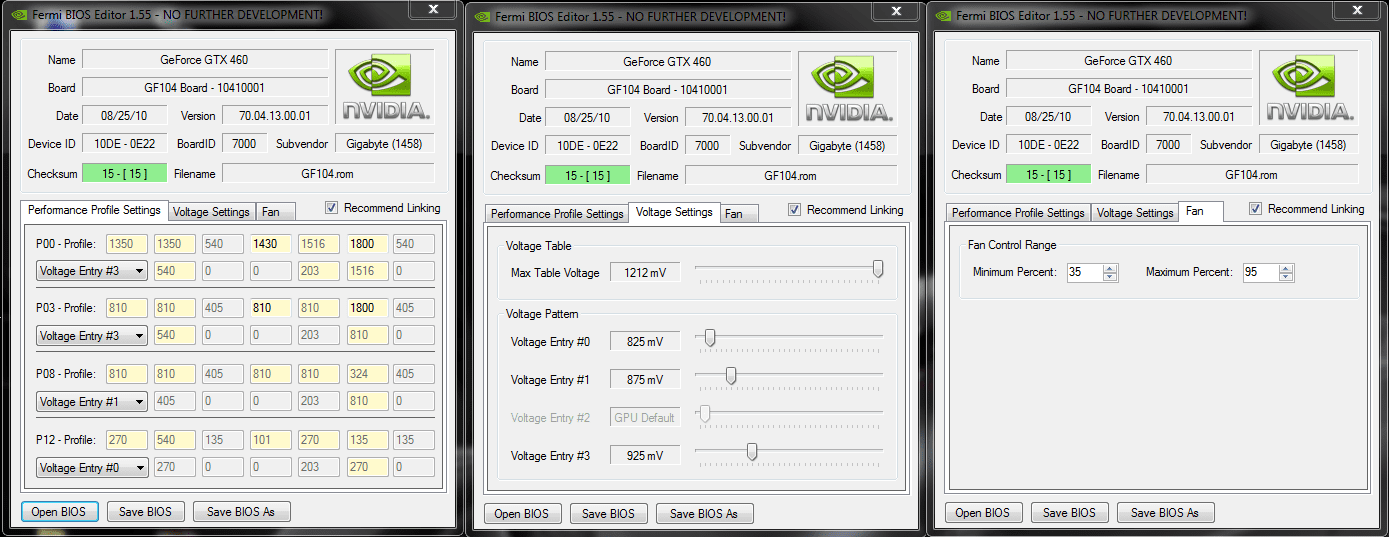Click Save BIOS in Performance Profile window
Screen dimensions: 1389x537
click(145, 511)
